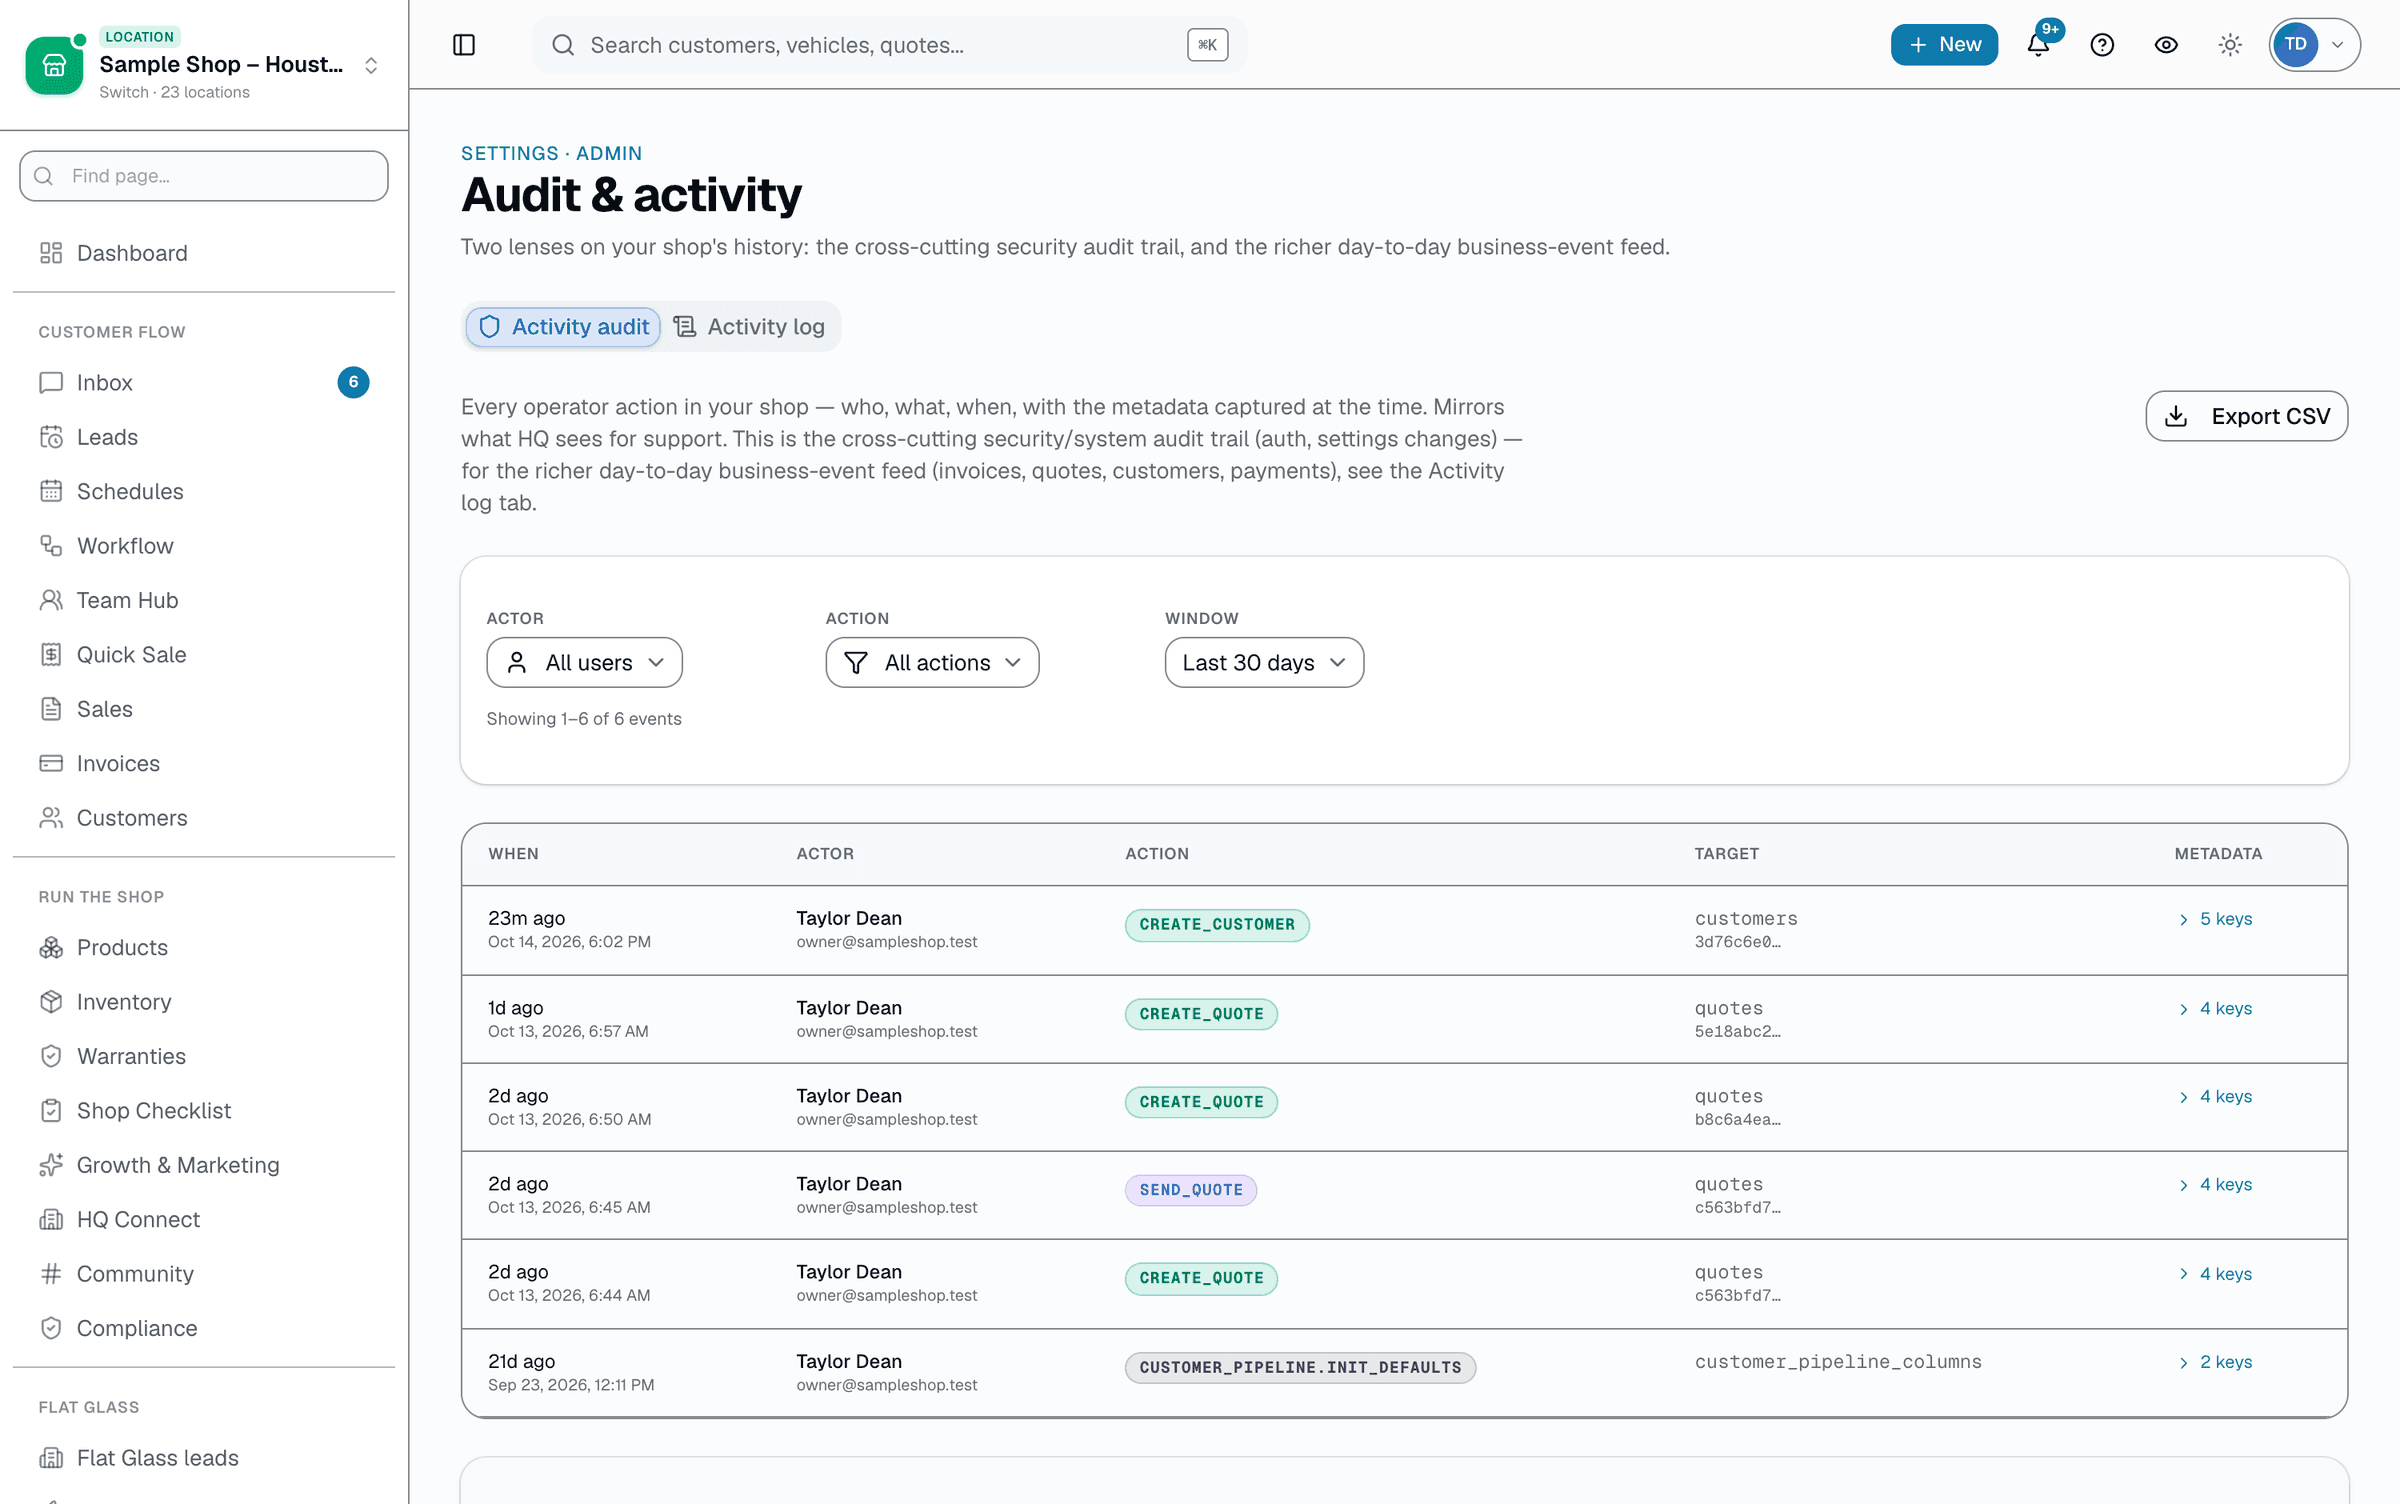Screen dimensions: 2400x1504
Task: Click the SEND_QUOTE action badge
Action: click(x=1191, y=1190)
